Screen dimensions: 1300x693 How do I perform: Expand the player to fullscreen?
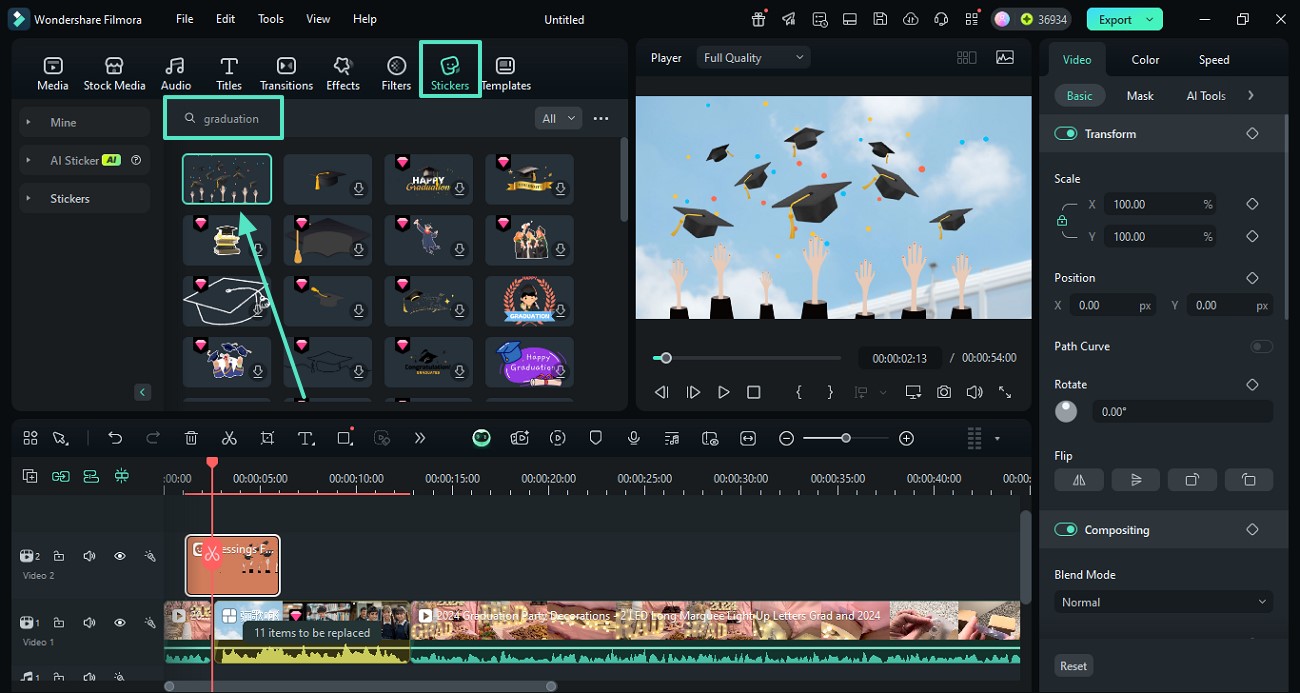coord(1005,393)
